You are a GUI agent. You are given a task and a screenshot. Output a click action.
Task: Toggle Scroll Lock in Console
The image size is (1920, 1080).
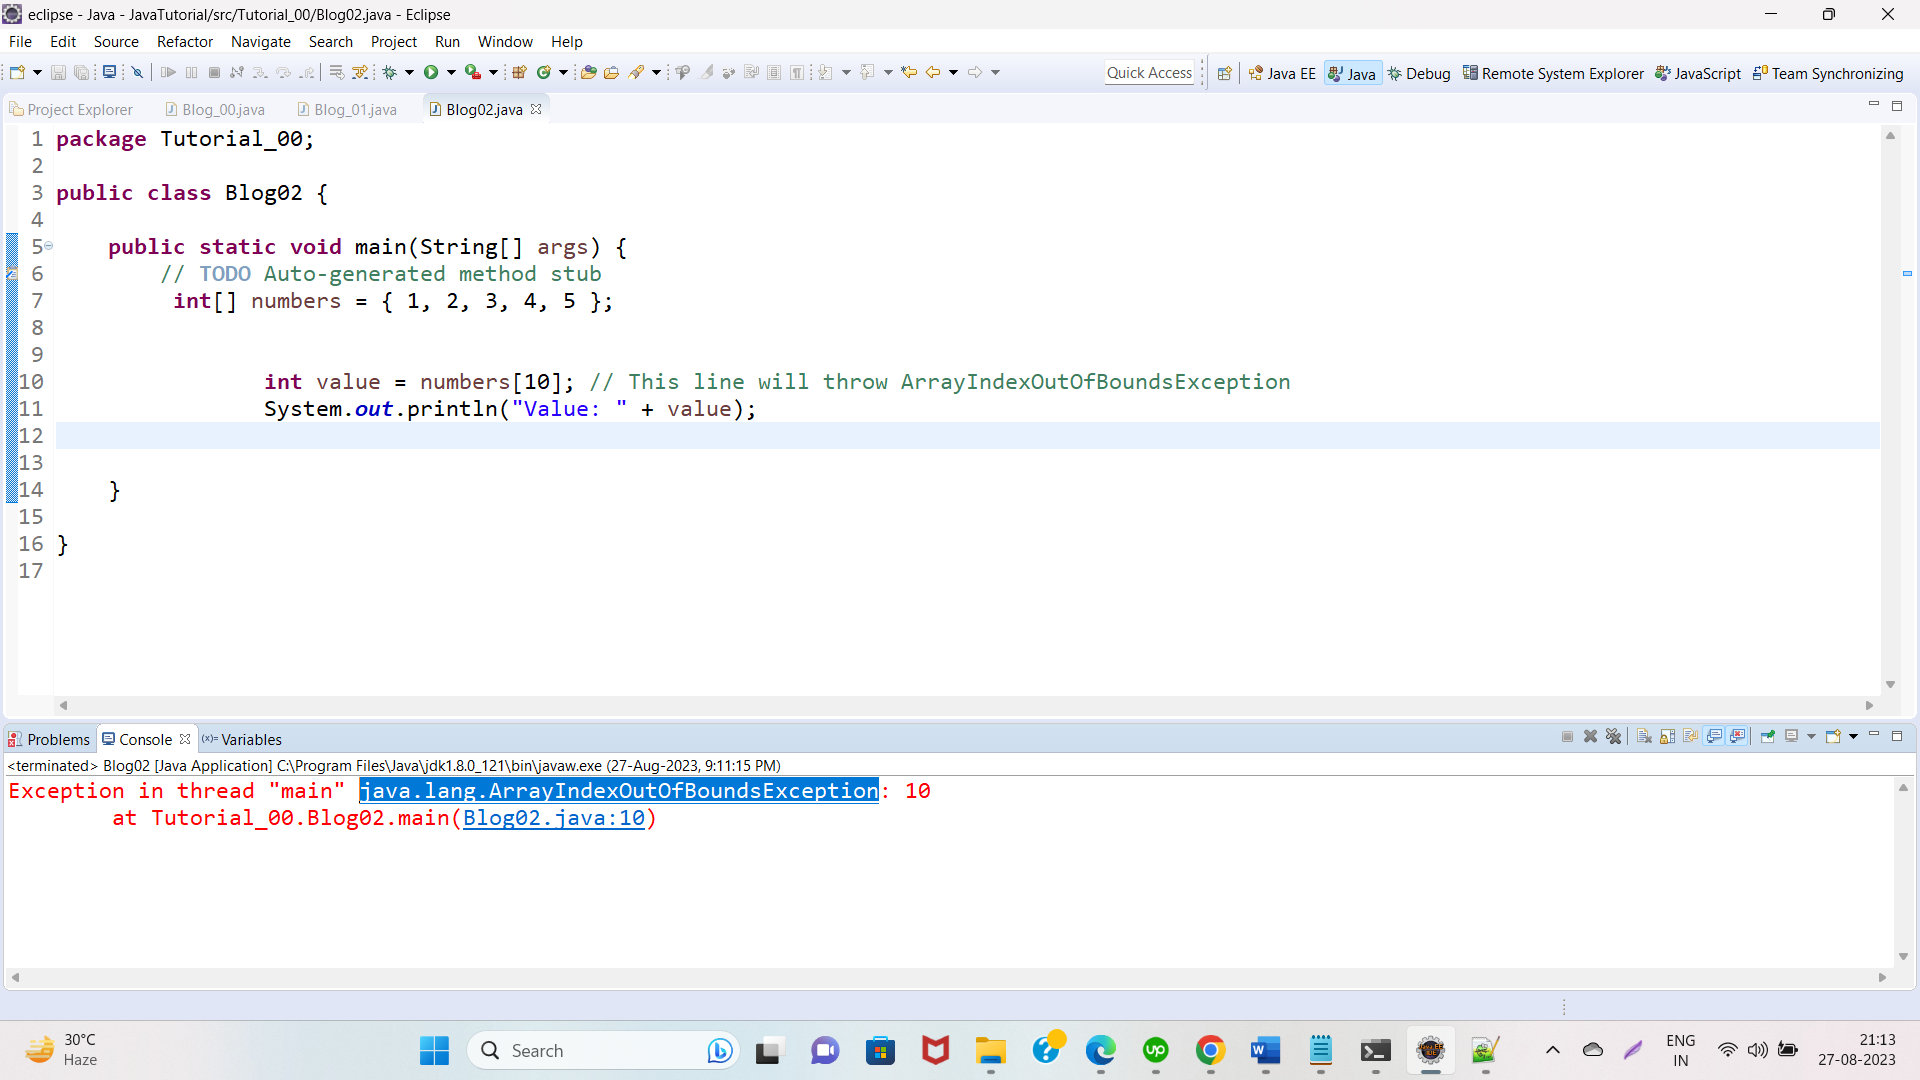click(x=1667, y=736)
